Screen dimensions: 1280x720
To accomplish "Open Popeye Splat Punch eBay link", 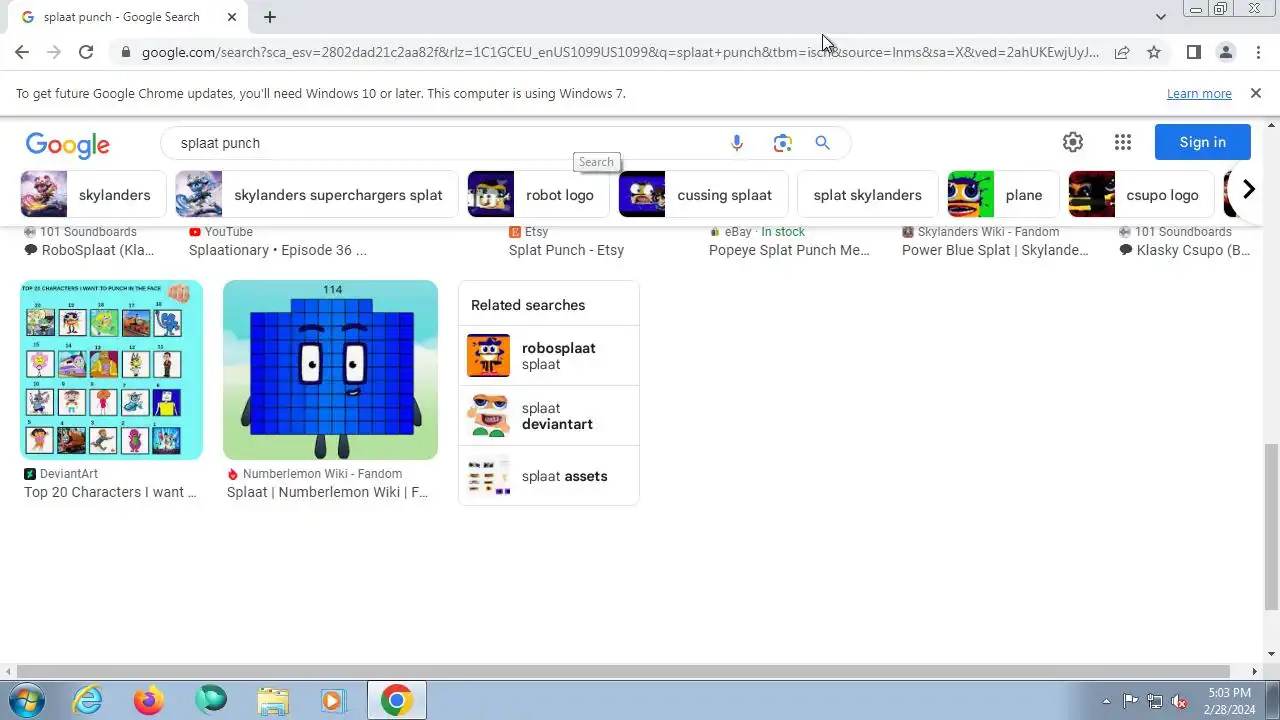I will tap(789, 250).
